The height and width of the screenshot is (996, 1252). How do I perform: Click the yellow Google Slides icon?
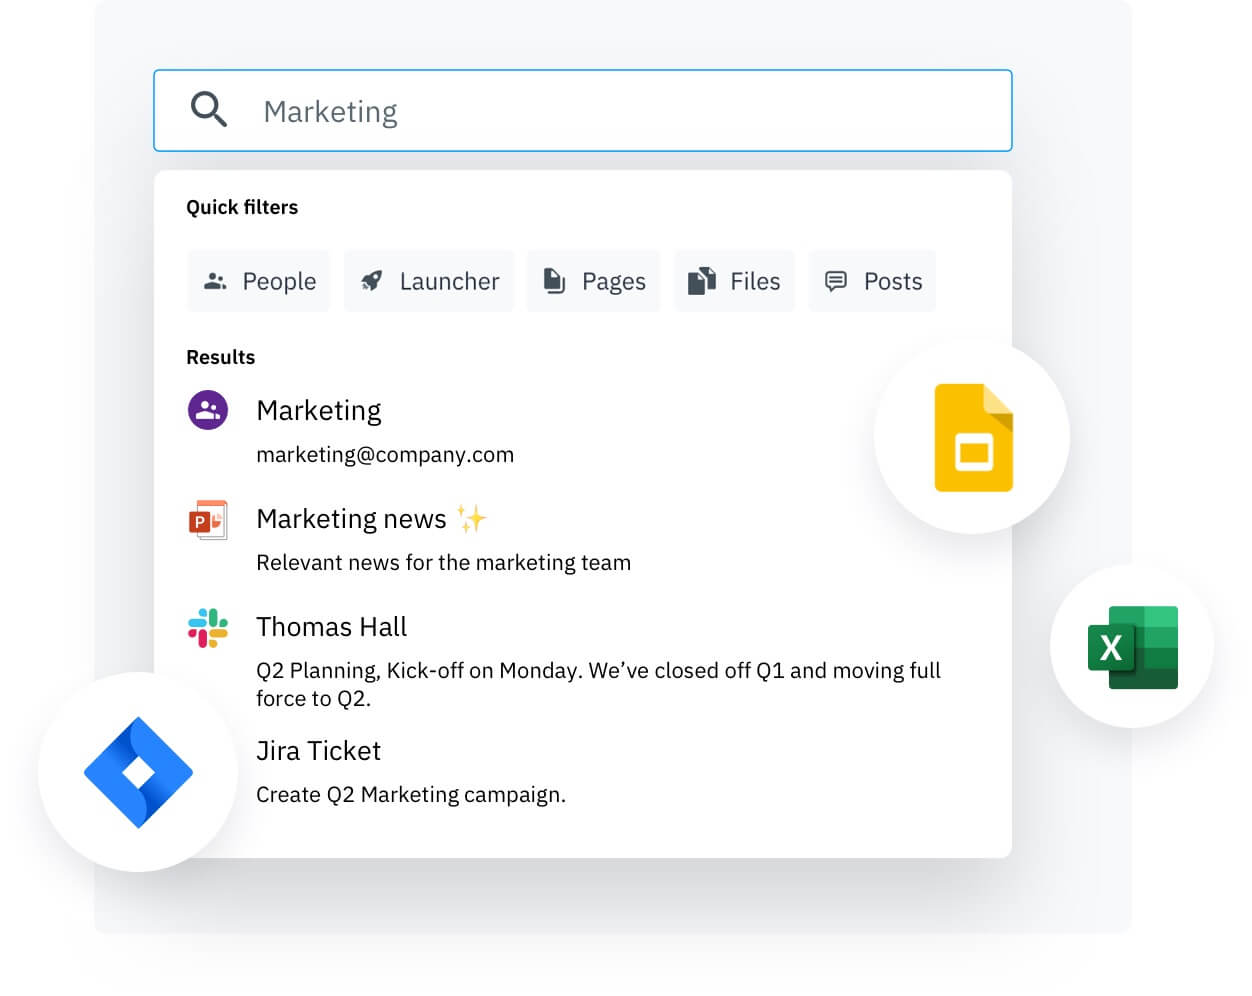[x=972, y=437]
